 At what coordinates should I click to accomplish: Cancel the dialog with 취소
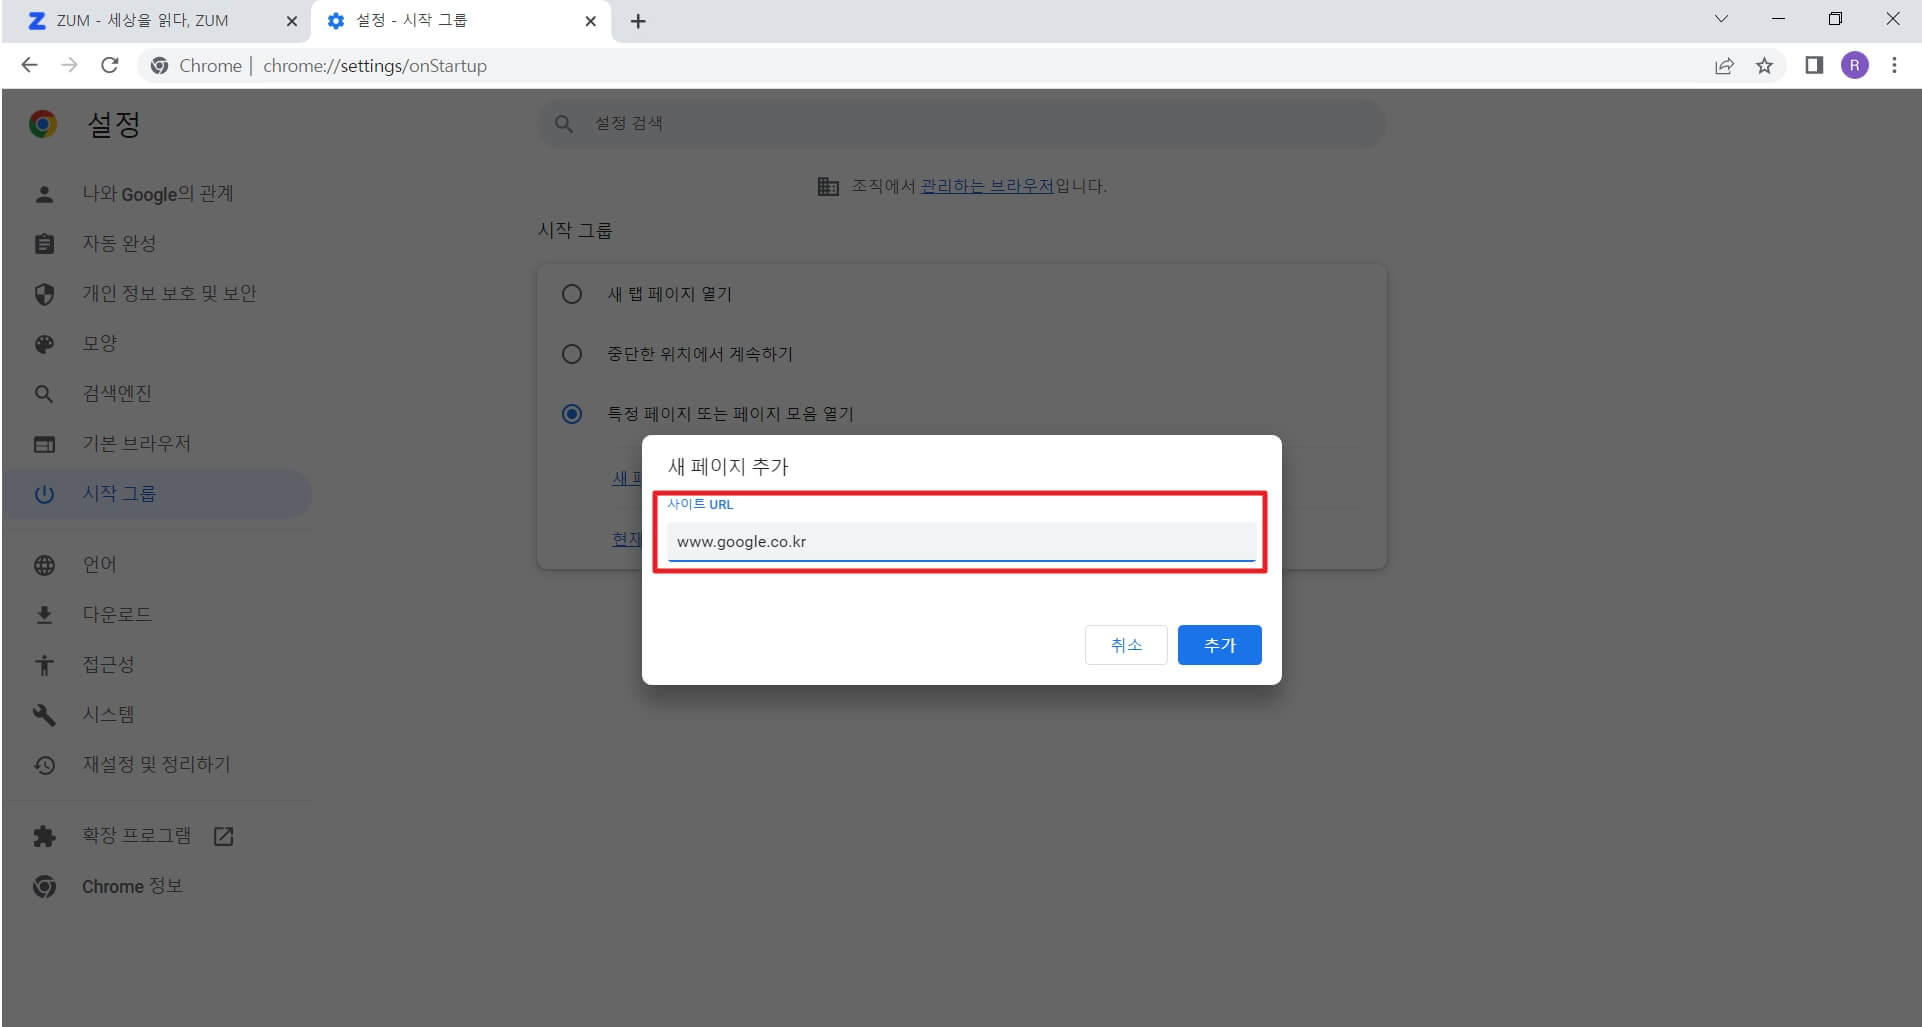tap(1125, 645)
